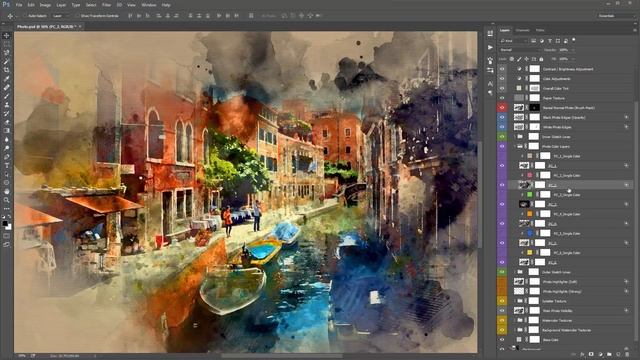
Task: Click the zoom percentage field in status bar
Action: coord(22,356)
